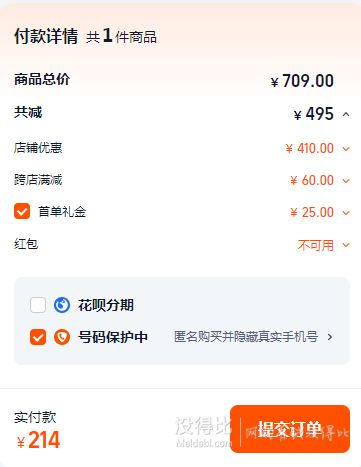361x467 pixels.
Task: Open 匿名购买并隐藏真实手机号 link
Action: (246, 337)
